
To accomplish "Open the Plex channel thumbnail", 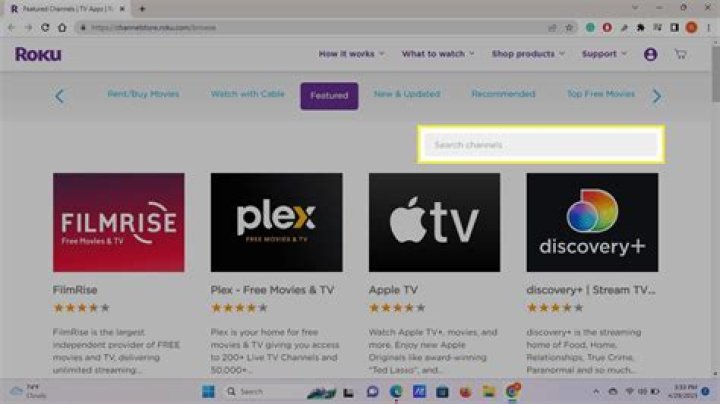I will [x=276, y=222].
